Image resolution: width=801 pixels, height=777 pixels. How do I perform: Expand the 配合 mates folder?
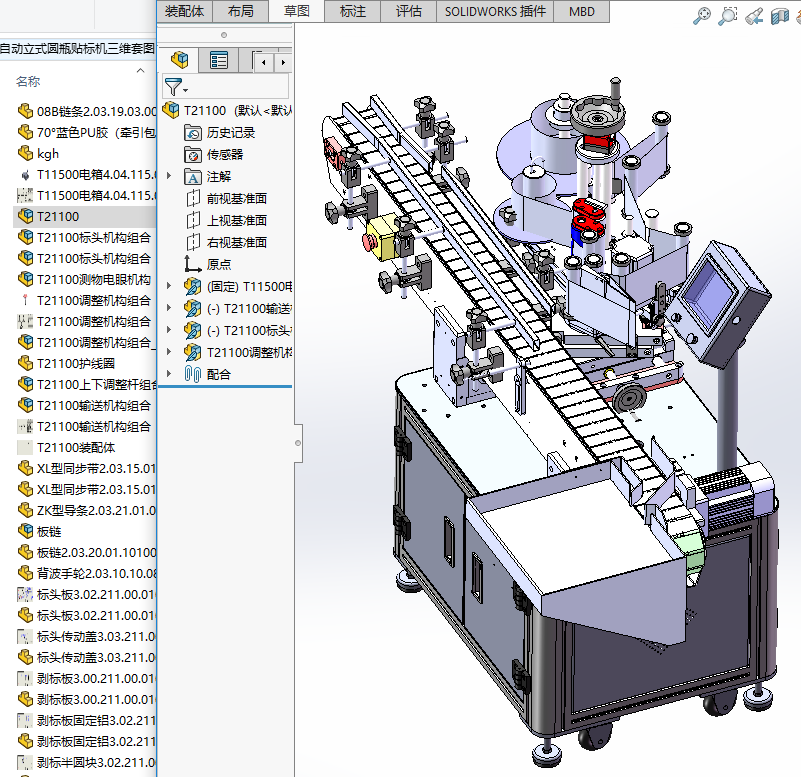[x=169, y=374]
